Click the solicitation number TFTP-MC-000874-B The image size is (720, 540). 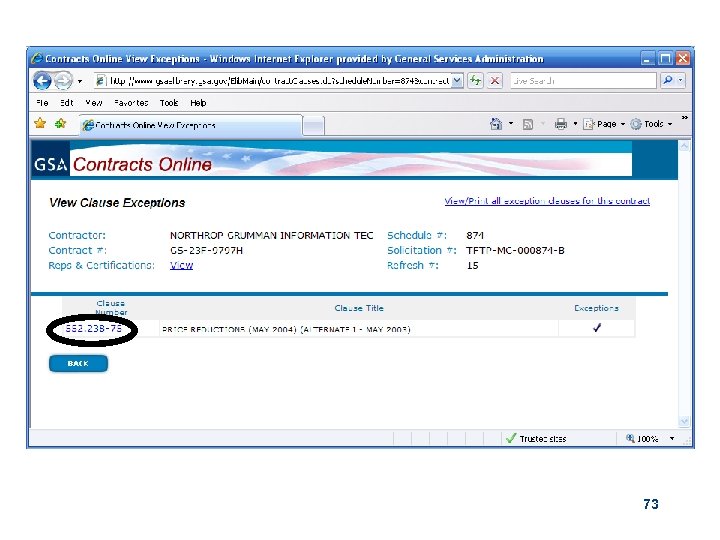(515, 251)
